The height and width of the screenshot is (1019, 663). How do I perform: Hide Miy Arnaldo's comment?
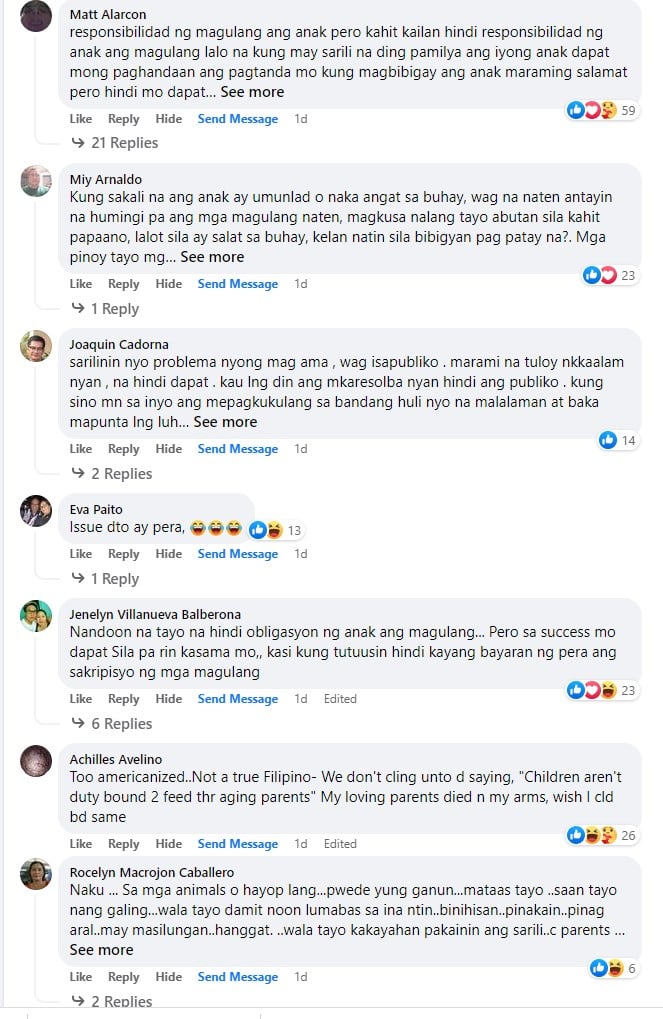point(169,284)
